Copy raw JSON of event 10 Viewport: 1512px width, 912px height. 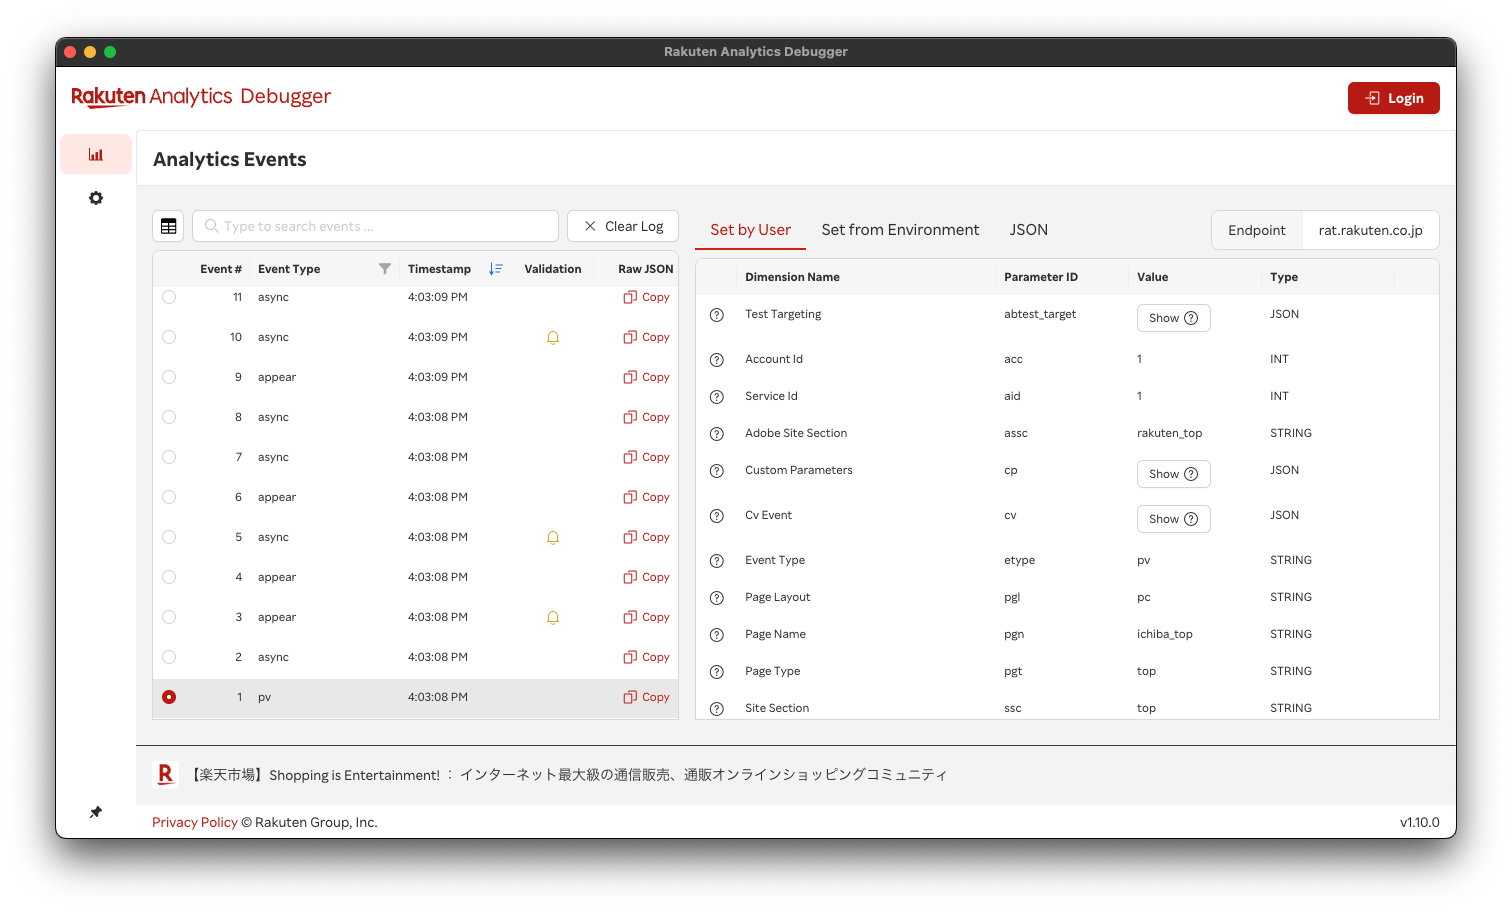646,337
